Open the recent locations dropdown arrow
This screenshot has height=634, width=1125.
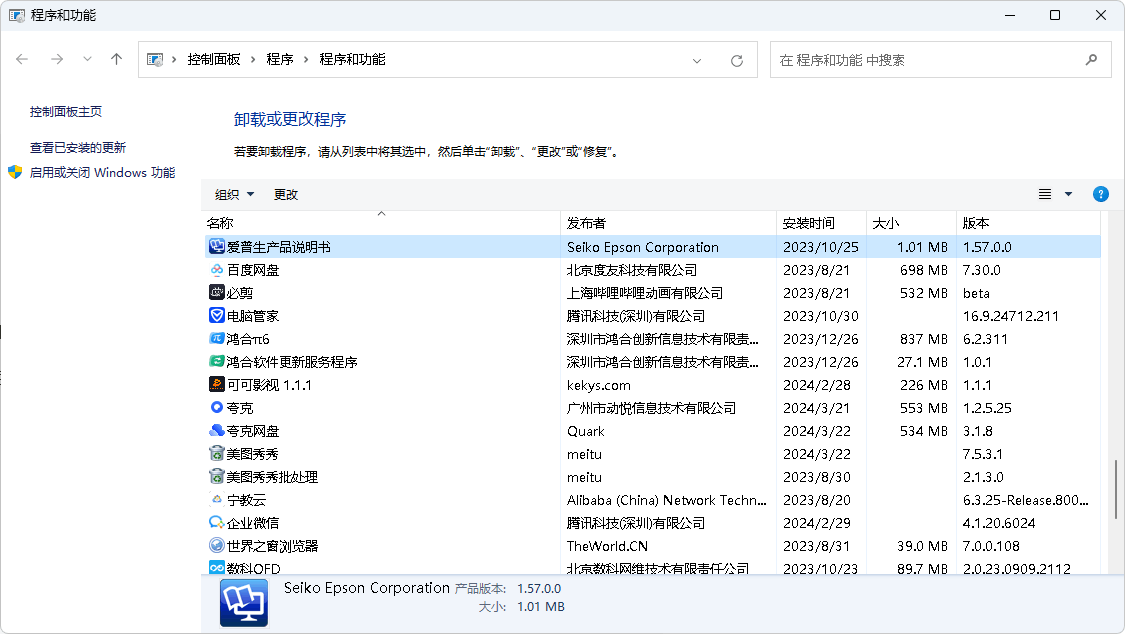(x=87, y=60)
